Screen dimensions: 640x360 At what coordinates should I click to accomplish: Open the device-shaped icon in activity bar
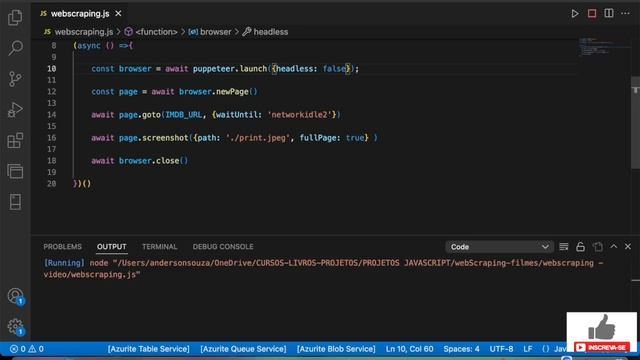[x=15, y=202]
